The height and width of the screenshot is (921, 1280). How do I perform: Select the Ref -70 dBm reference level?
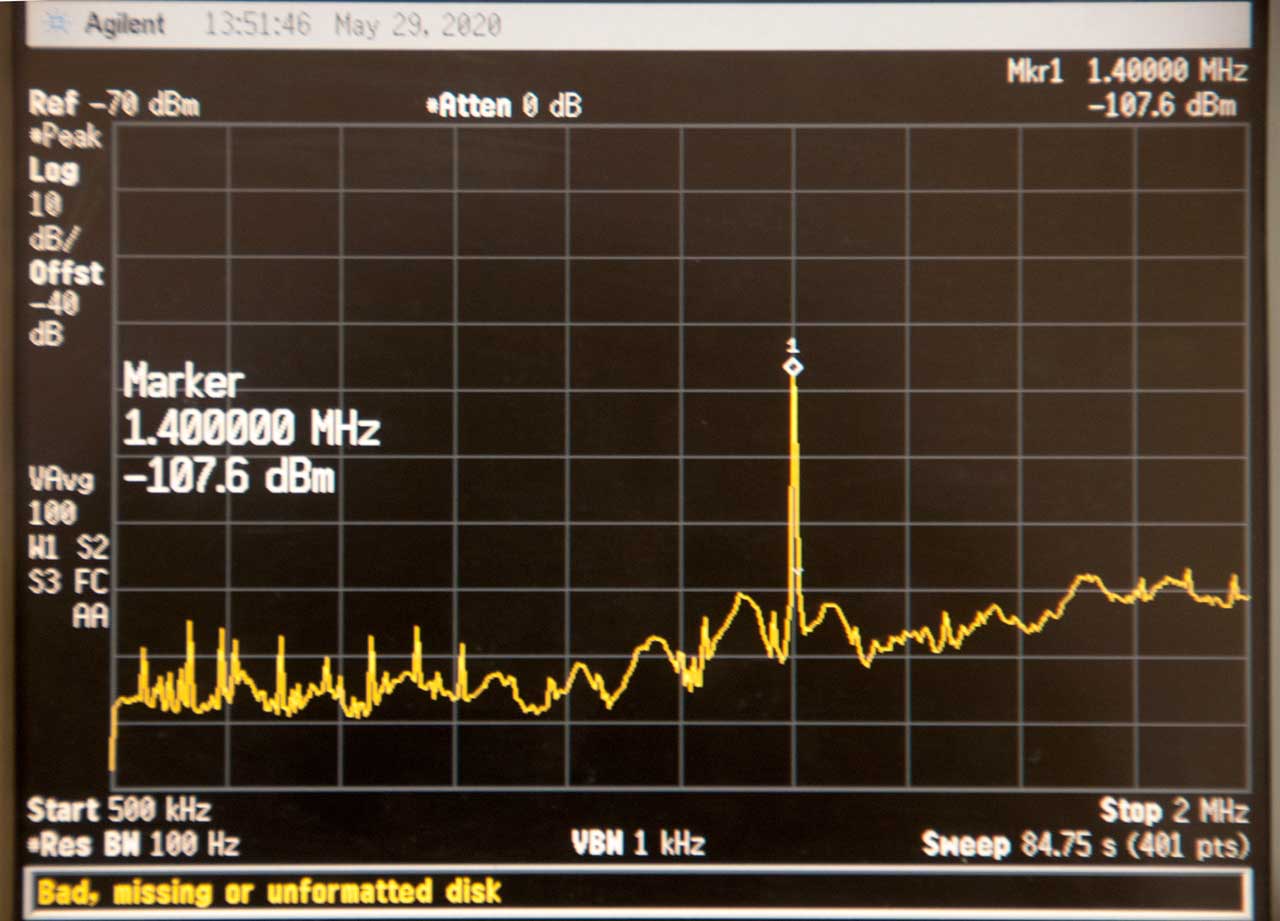[x=113, y=103]
